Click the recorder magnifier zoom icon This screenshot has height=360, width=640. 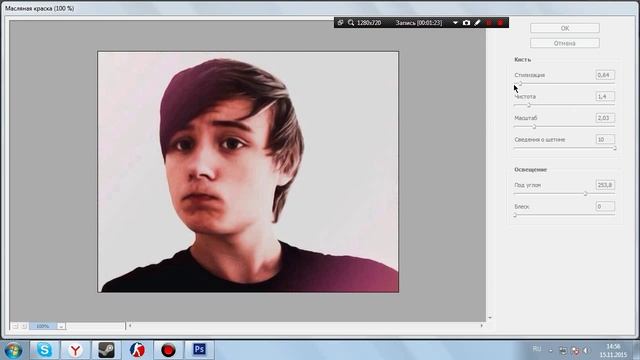[x=351, y=23]
